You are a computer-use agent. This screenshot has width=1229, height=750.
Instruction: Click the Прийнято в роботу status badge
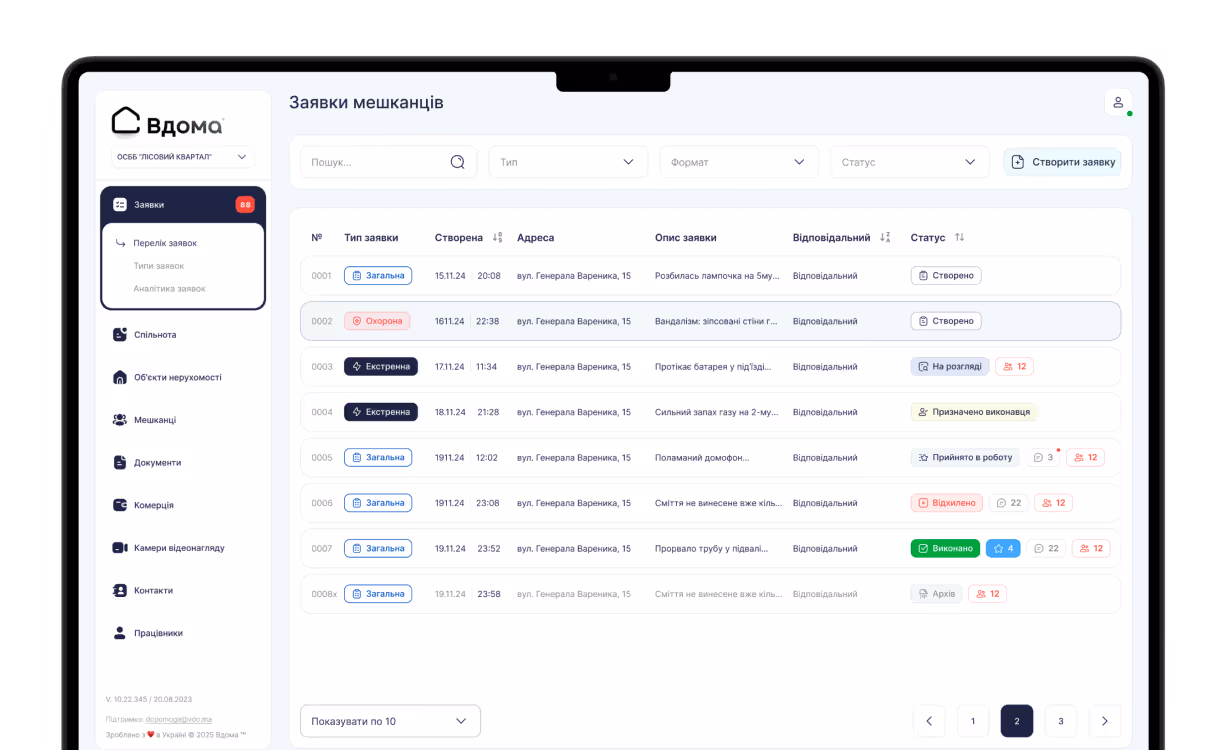coord(966,457)
